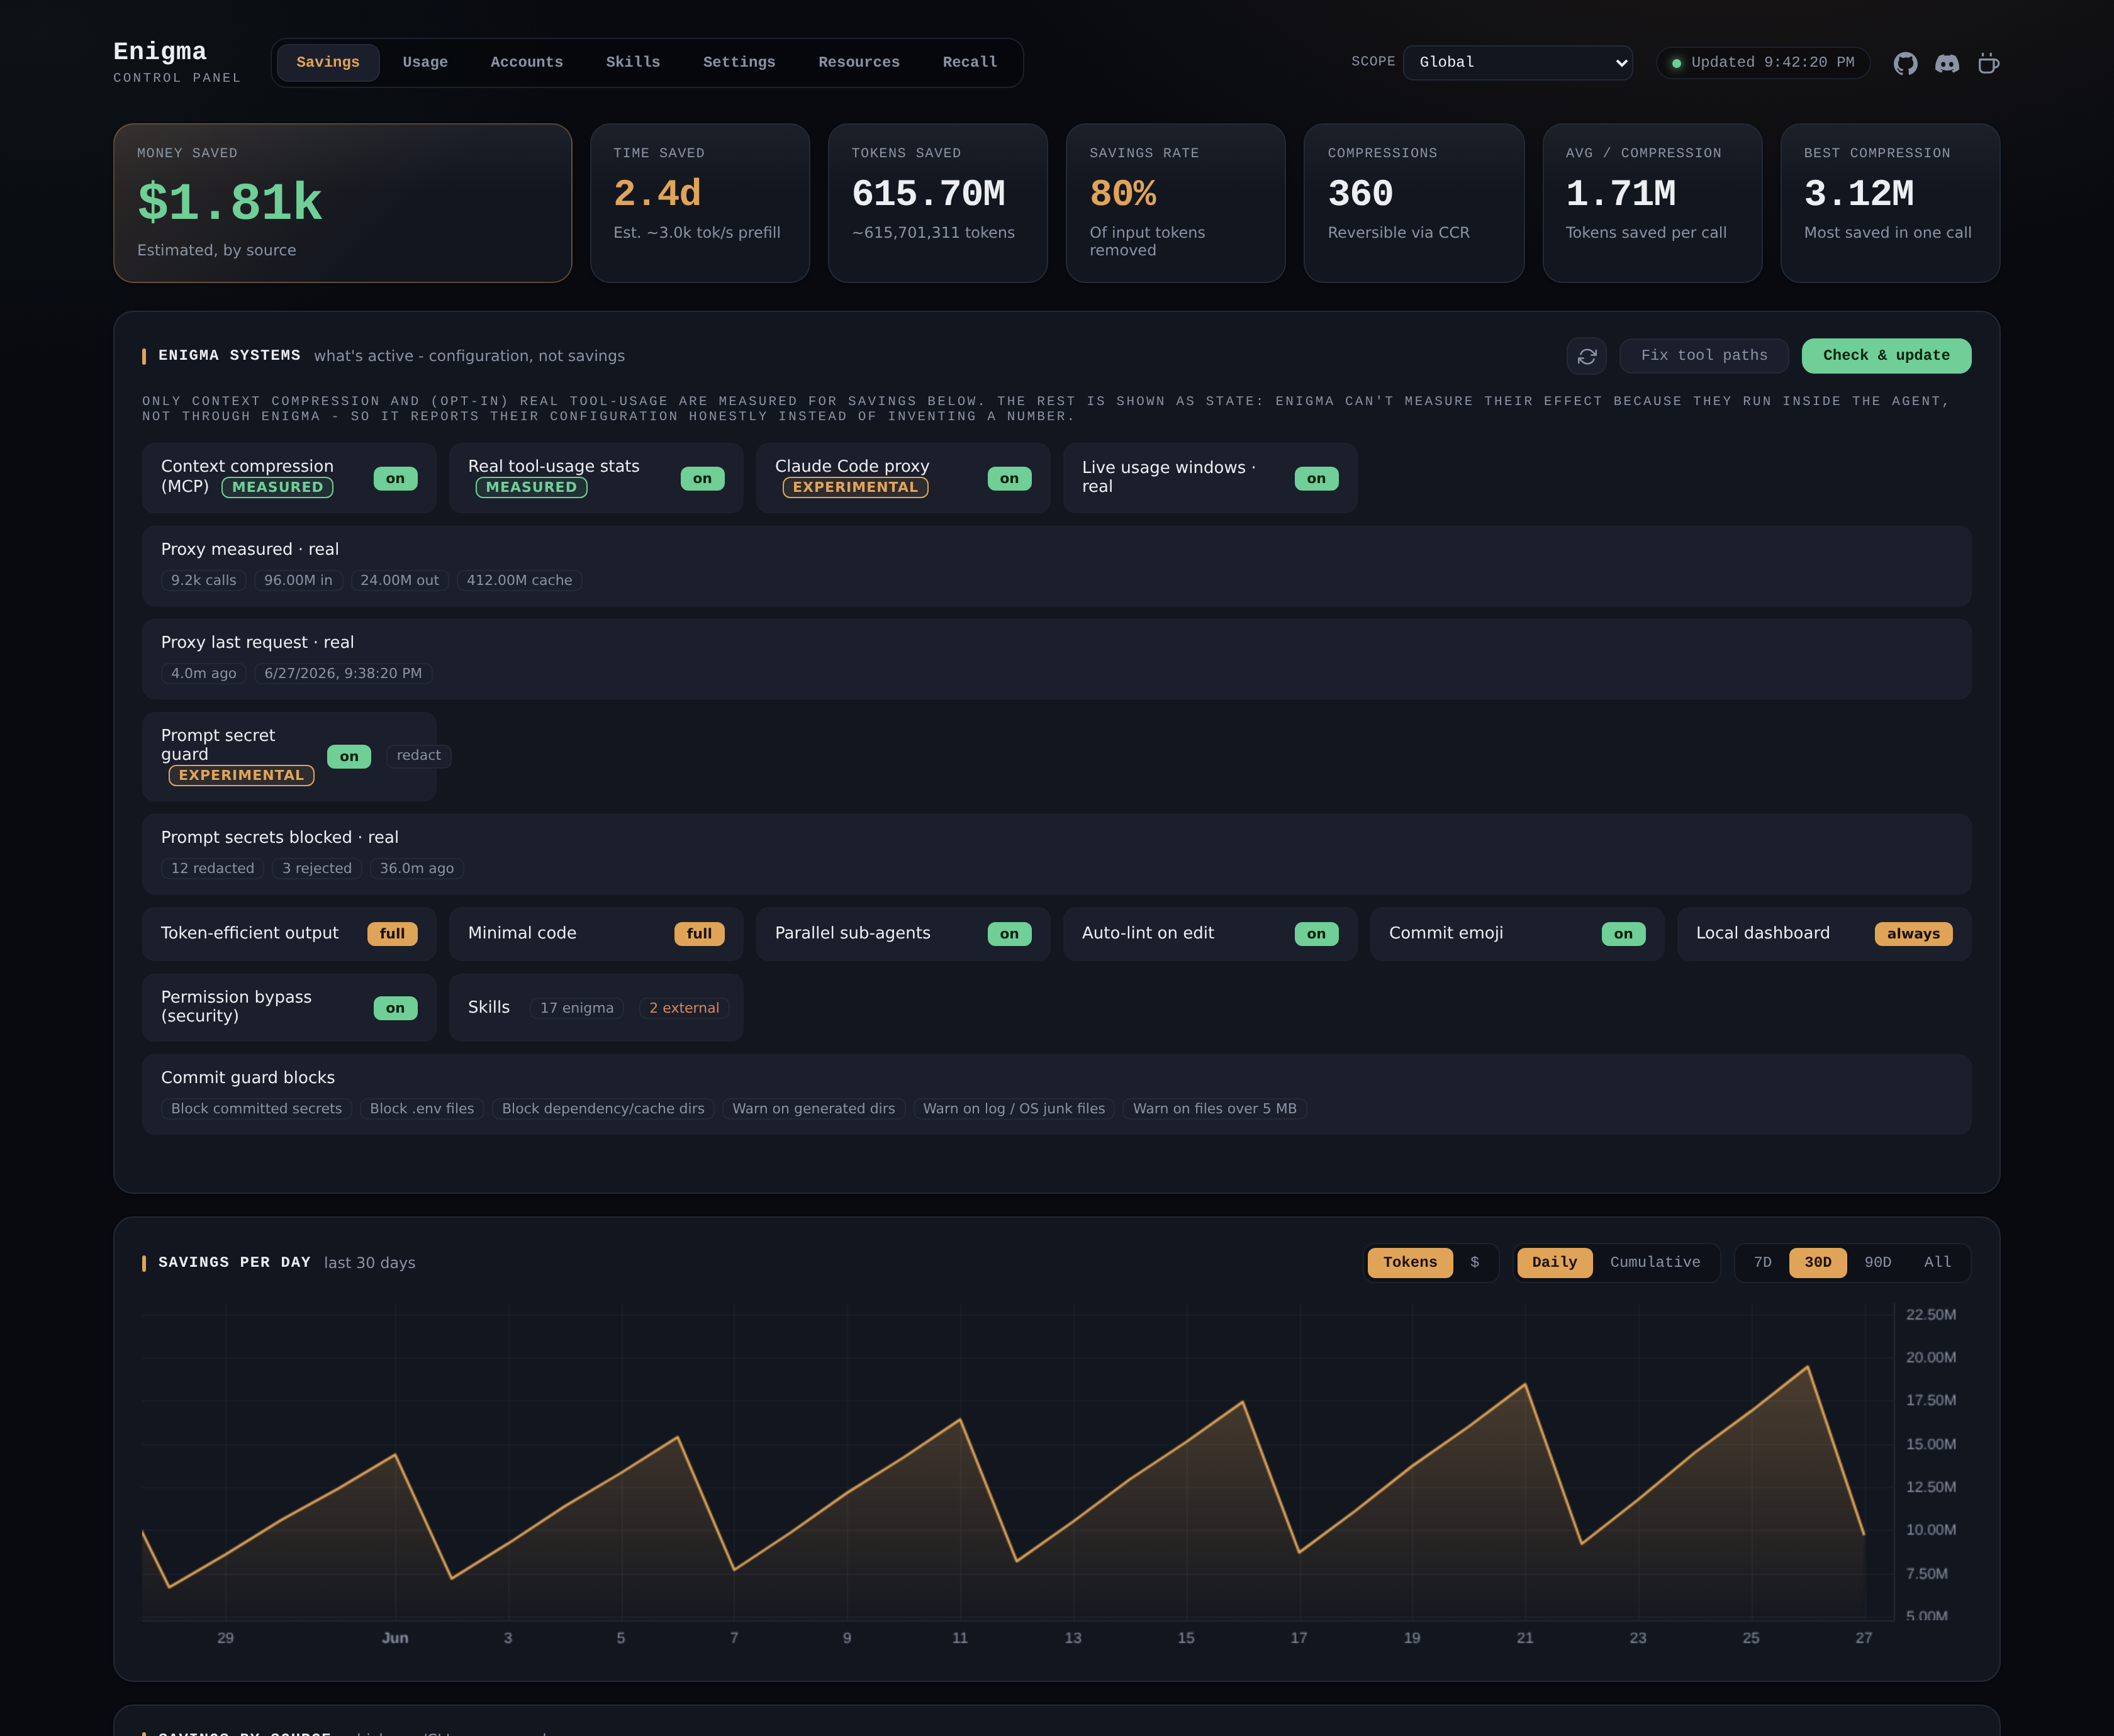Click the 3 rejected chip
The image size is (2114, 1736).
point(317,869)
